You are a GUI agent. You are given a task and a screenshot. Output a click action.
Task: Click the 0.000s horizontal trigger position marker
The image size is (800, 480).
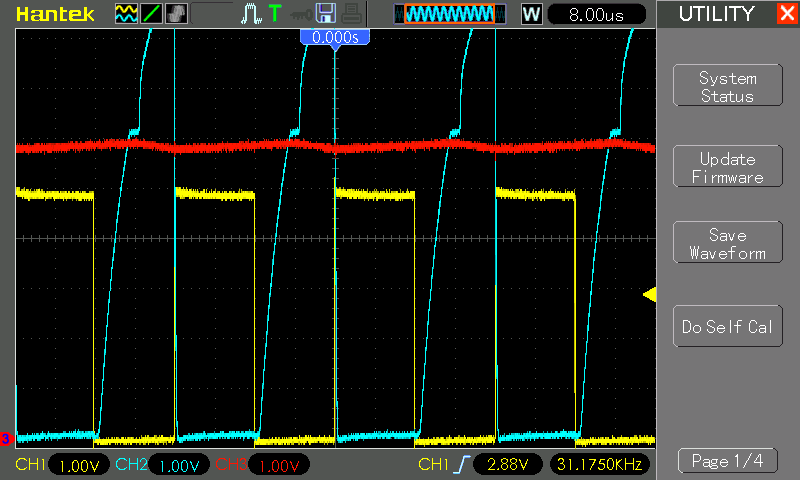[x=336, y=37]
